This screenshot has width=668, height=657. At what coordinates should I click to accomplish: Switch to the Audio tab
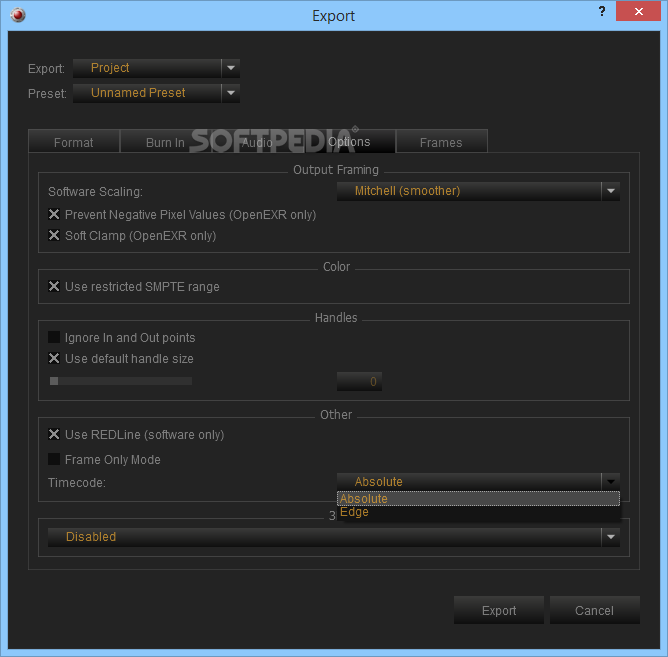click(257, 142)
